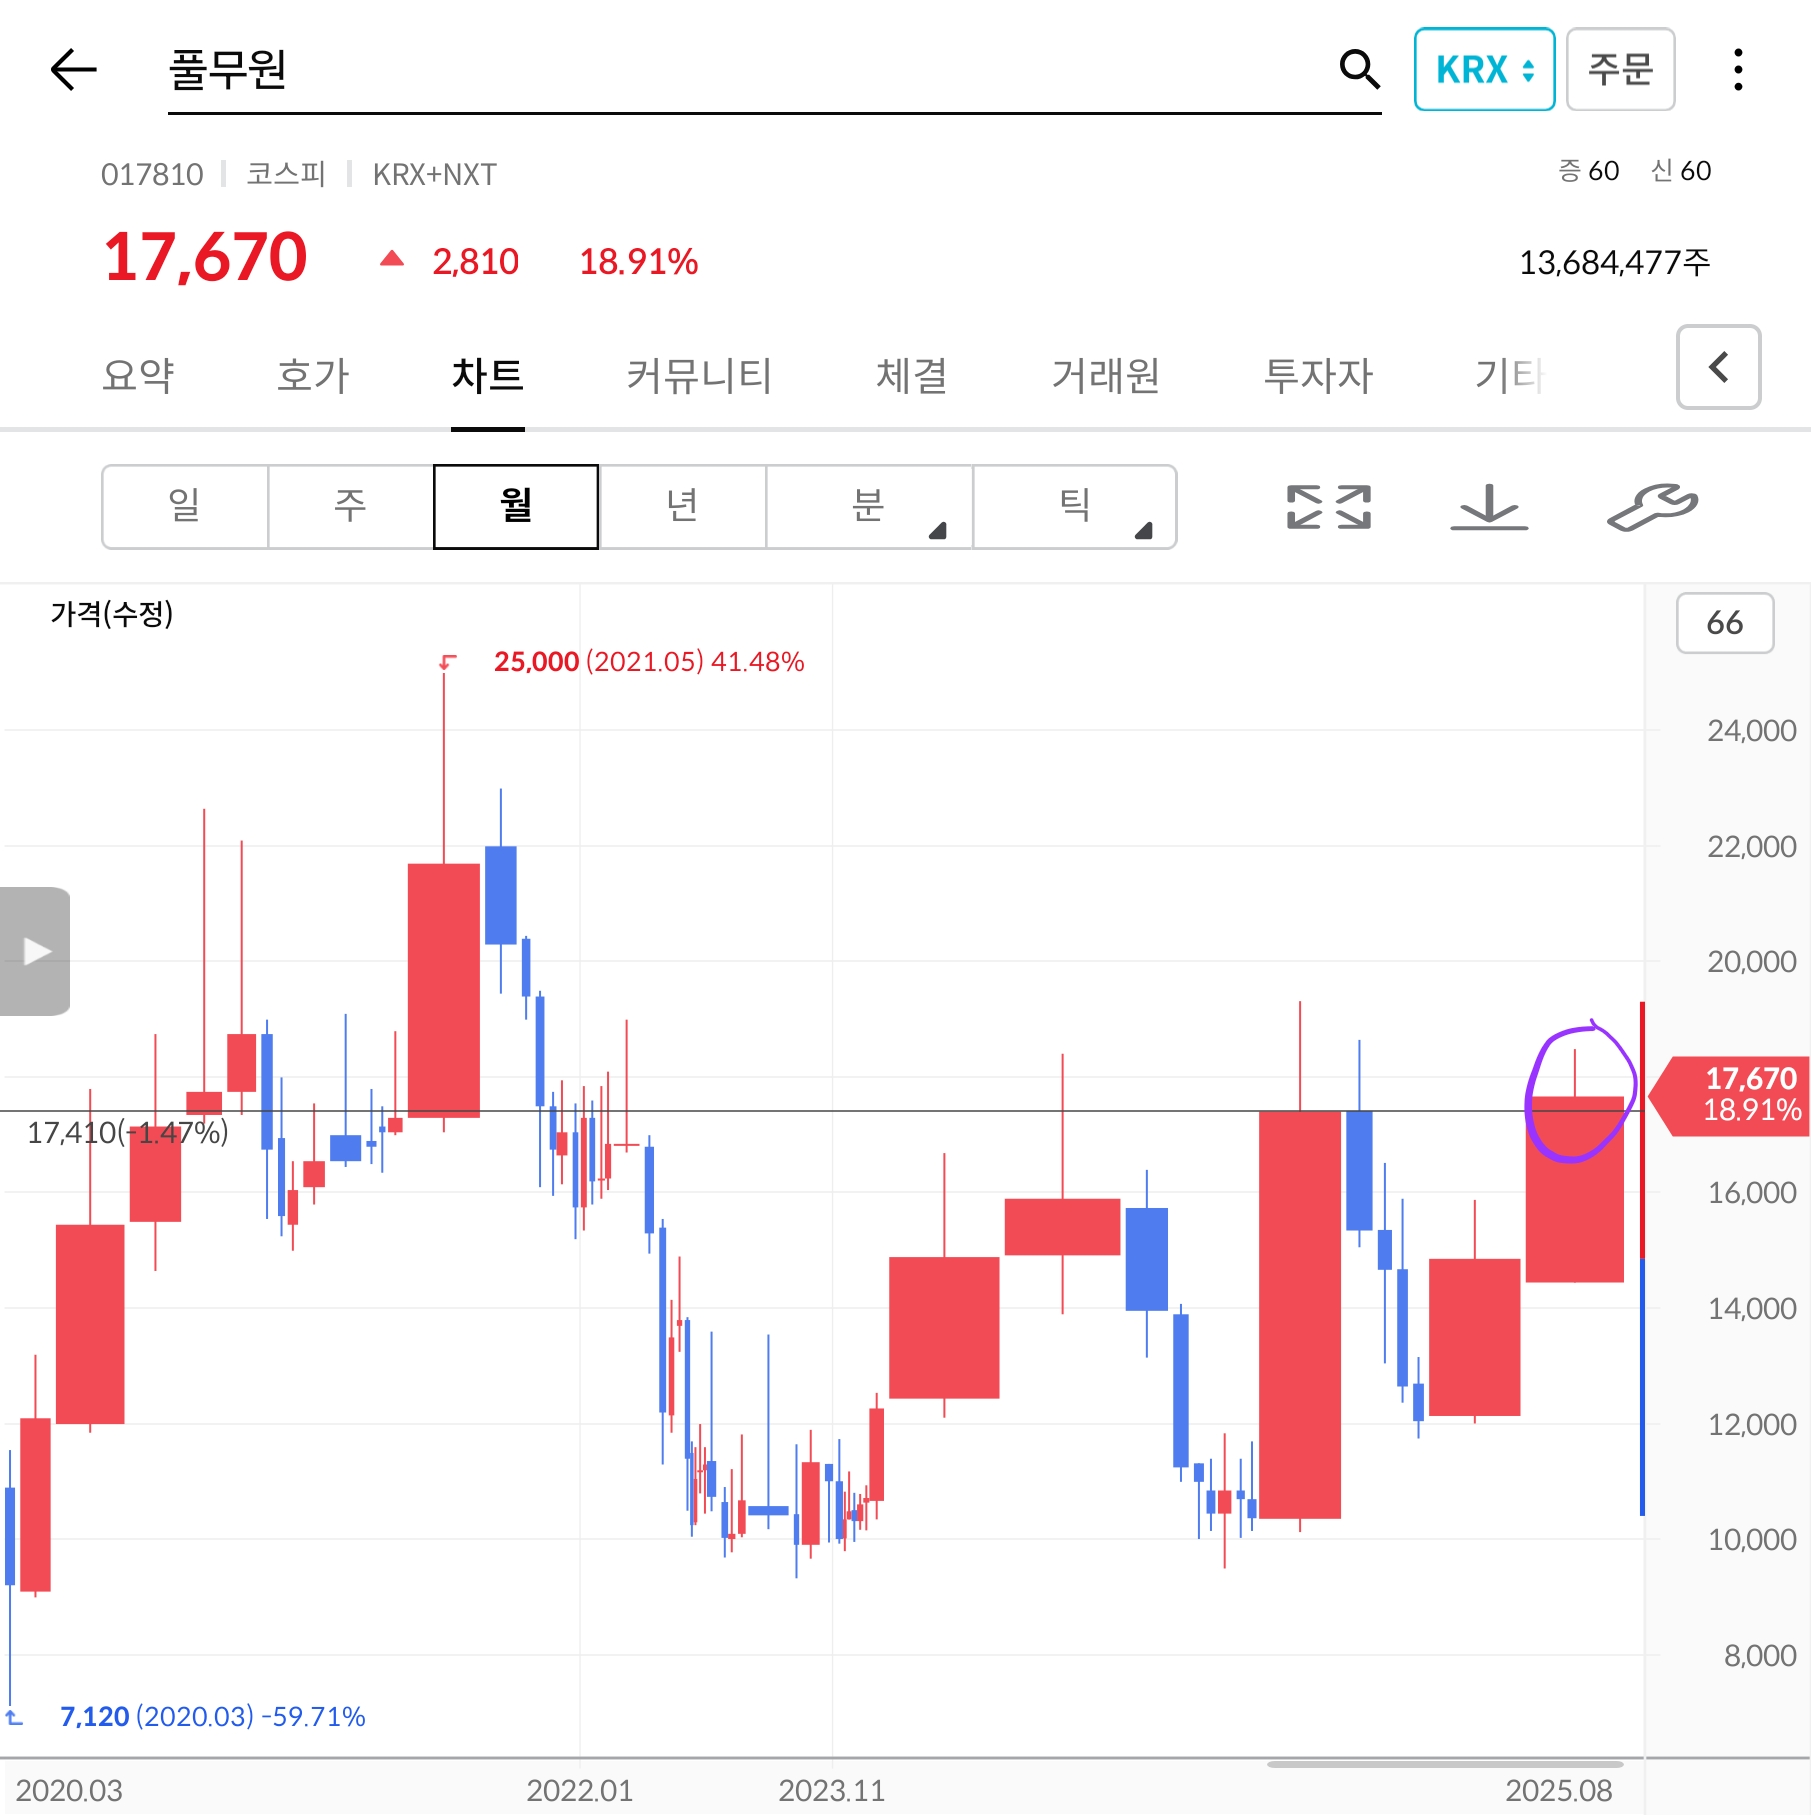Tap the 2023.11 date axis label
The width and height of the screenshot is (1811, 1815).
pos(832,1790)
